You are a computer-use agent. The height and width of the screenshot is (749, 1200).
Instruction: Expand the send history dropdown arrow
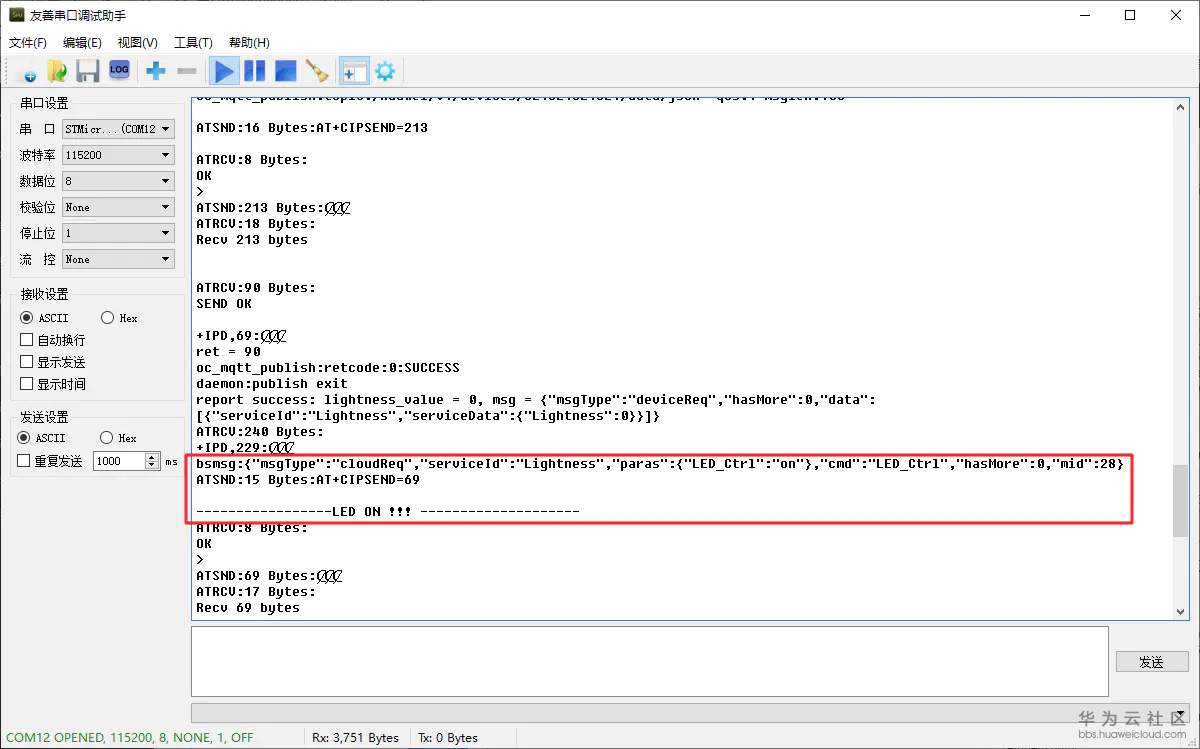click(x=1180, y=713)
